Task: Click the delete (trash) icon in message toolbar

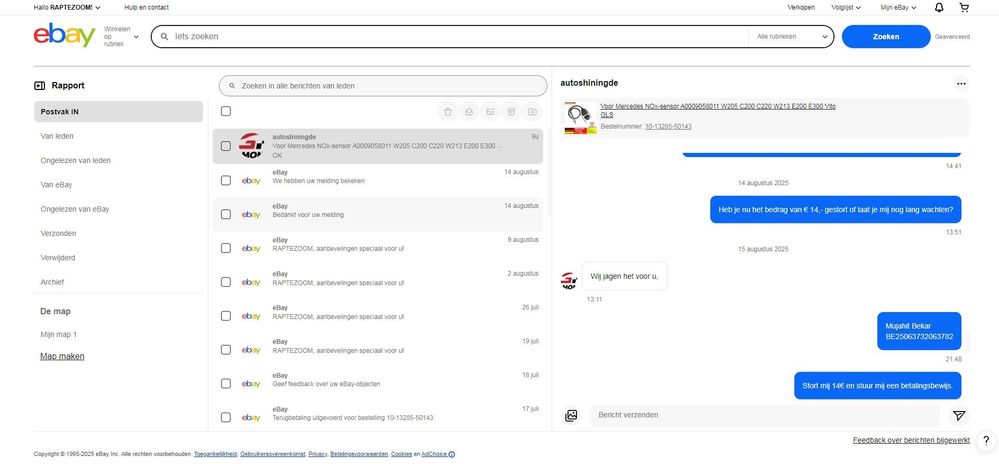Action: click(x=447, y=111)
